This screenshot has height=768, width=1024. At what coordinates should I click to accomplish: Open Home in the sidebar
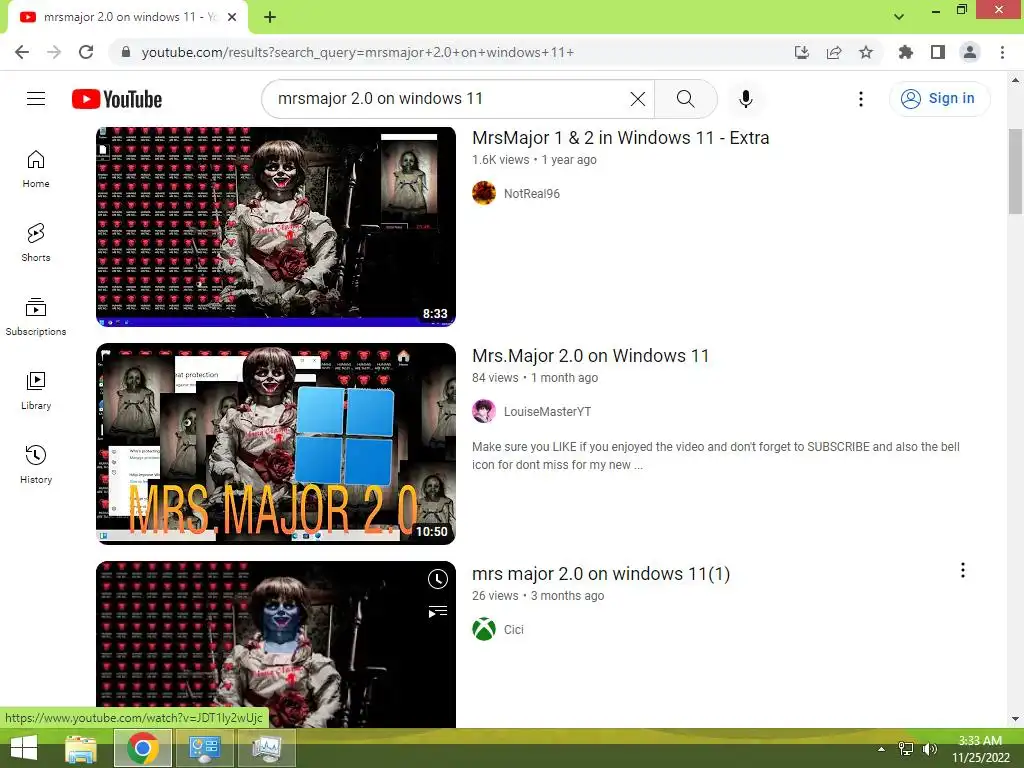[x=36, y=168]
